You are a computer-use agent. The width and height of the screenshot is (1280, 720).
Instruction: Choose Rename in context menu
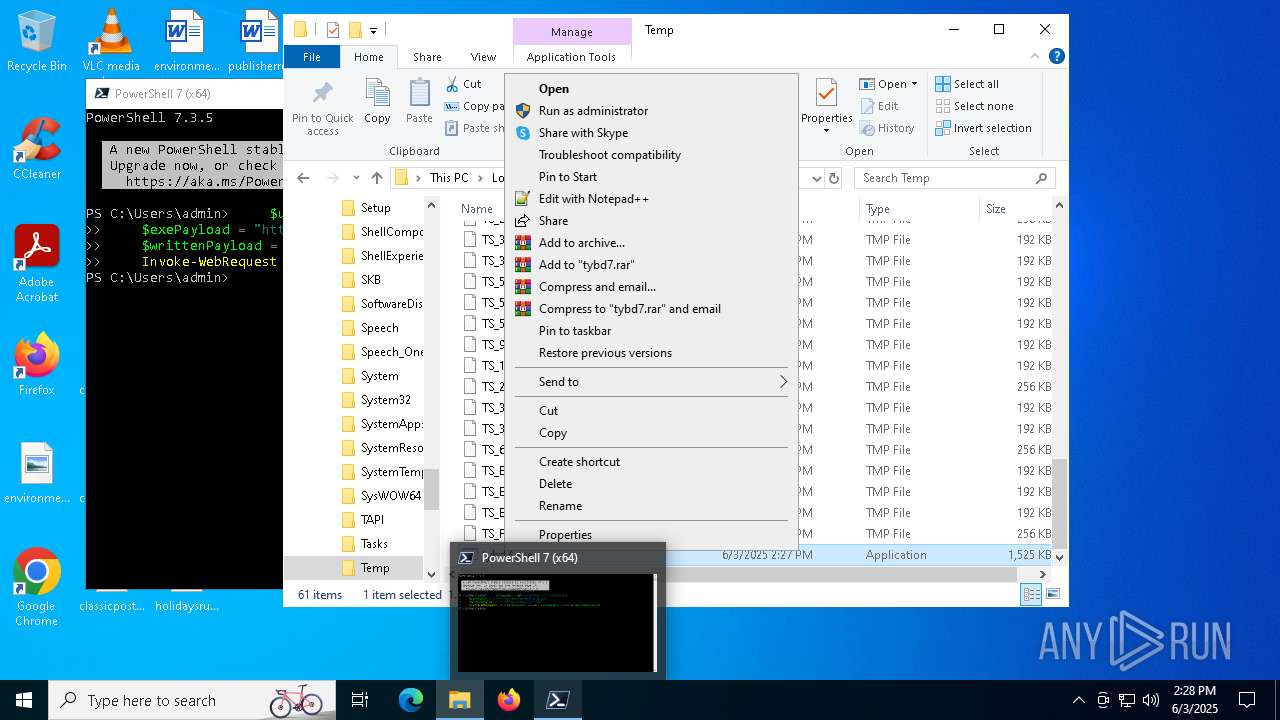click(x=652, y=505)
